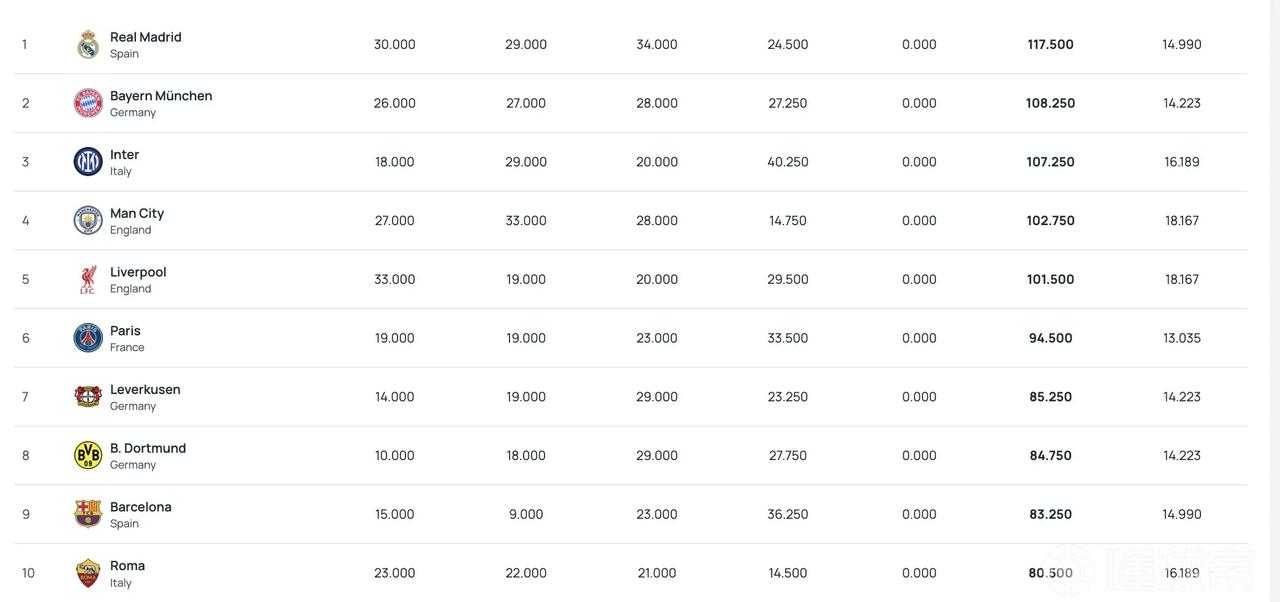Click the Inter club crest
The image size is (1280, 602).
(x=88, y=162)
